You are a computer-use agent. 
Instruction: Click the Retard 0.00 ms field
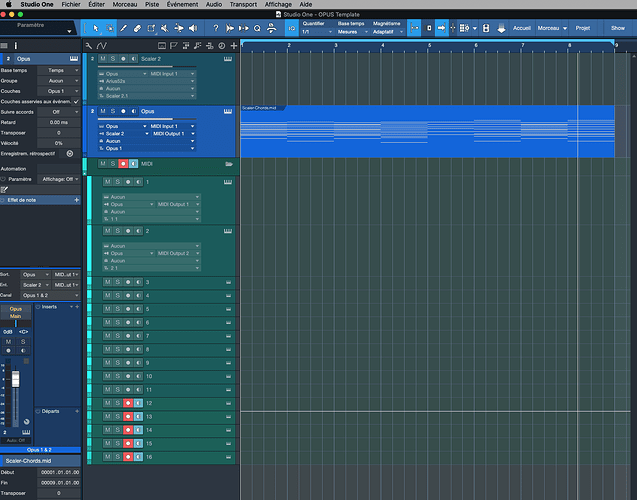coord(58,122)
